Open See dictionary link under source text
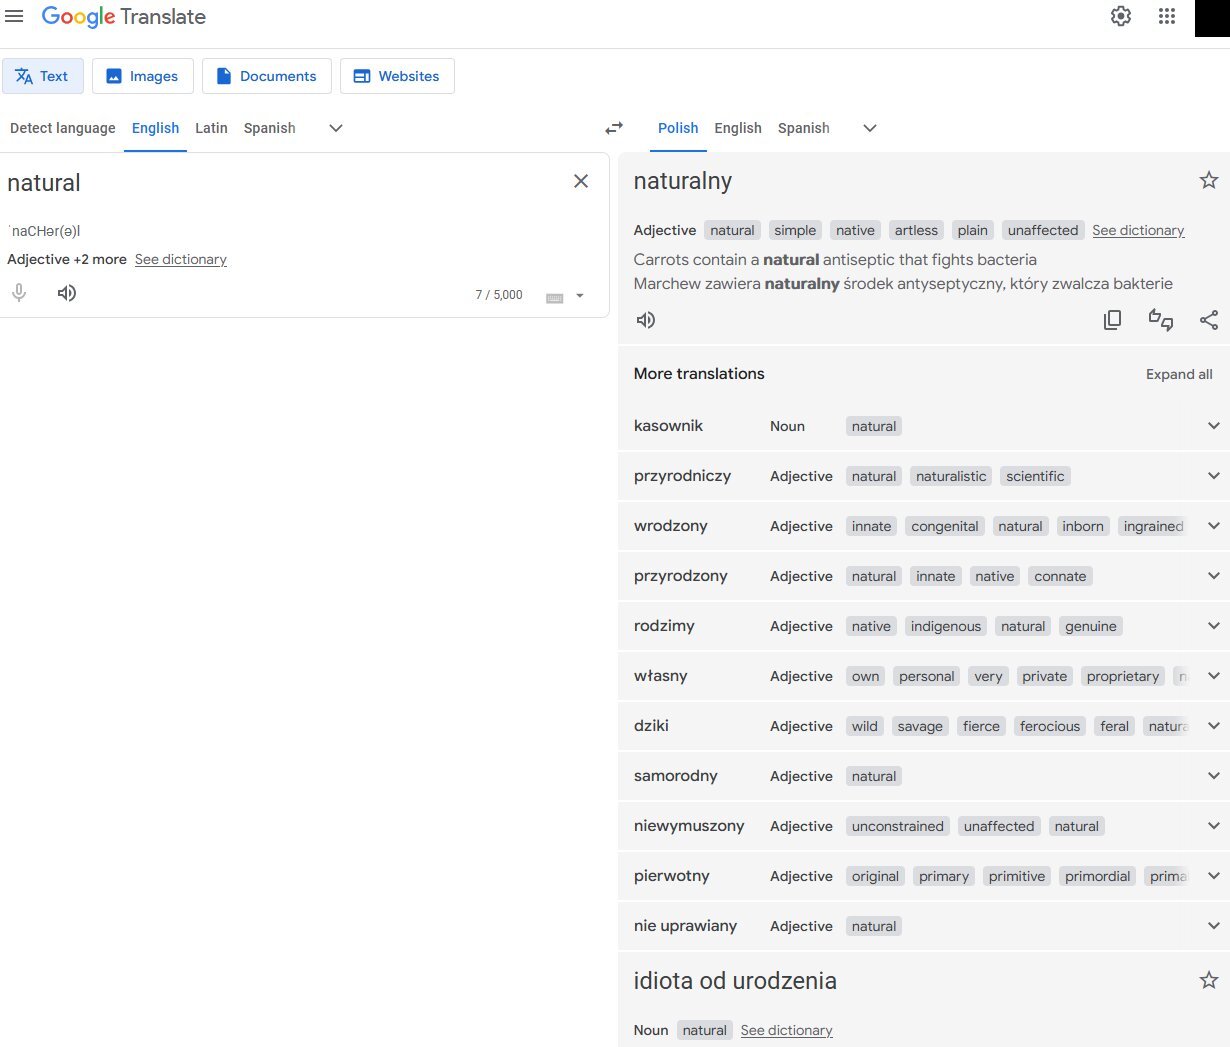 181,259
